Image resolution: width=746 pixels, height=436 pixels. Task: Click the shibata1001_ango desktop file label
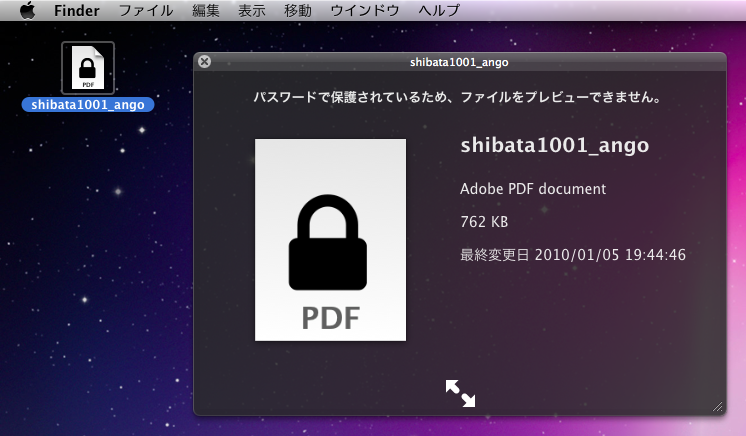pos(88,105)
